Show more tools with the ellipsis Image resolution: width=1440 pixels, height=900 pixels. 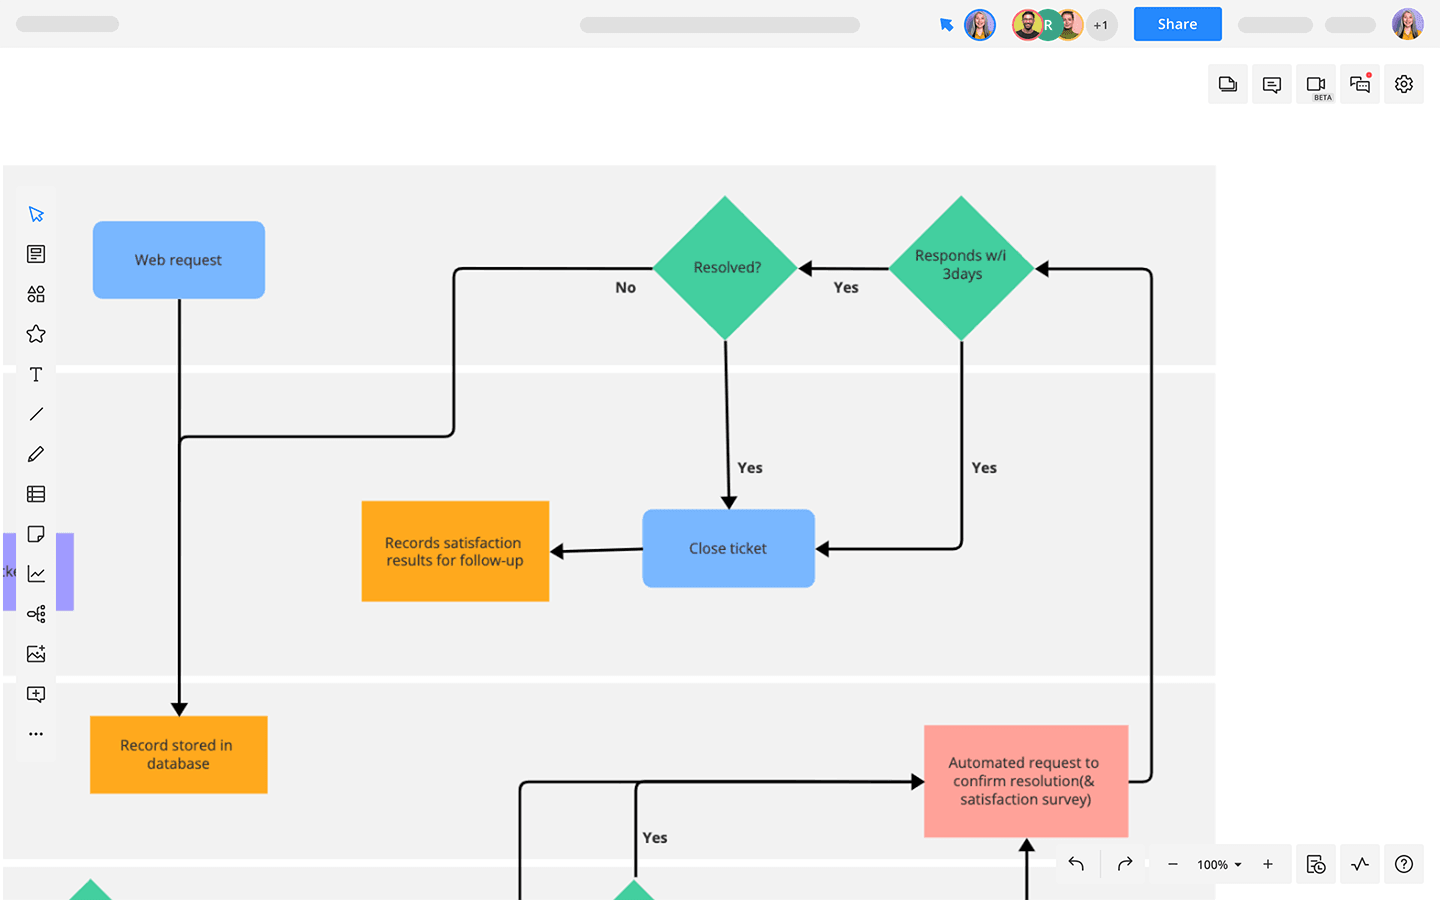click(x=36, y=734)
